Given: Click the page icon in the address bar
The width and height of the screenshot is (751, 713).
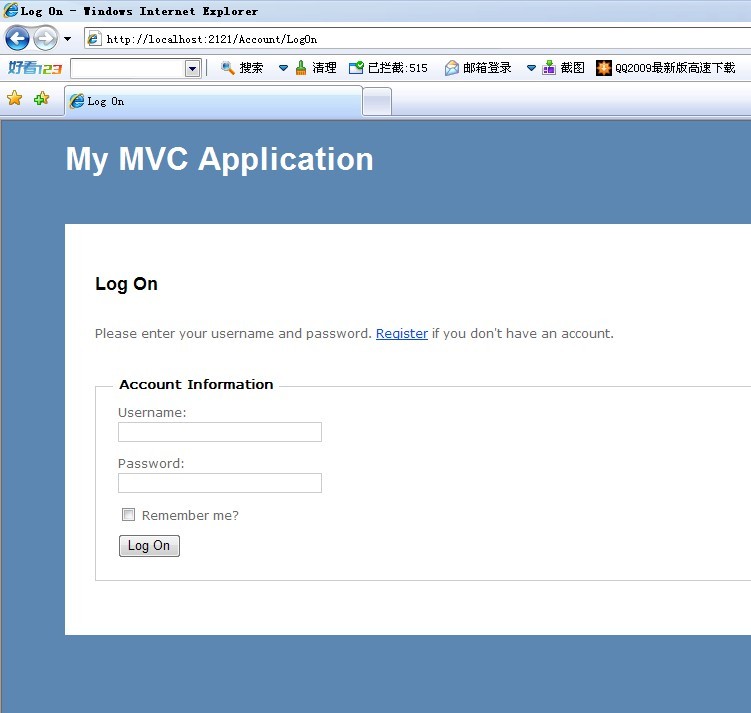Looking at the screenshot, I should coord(94,39).
